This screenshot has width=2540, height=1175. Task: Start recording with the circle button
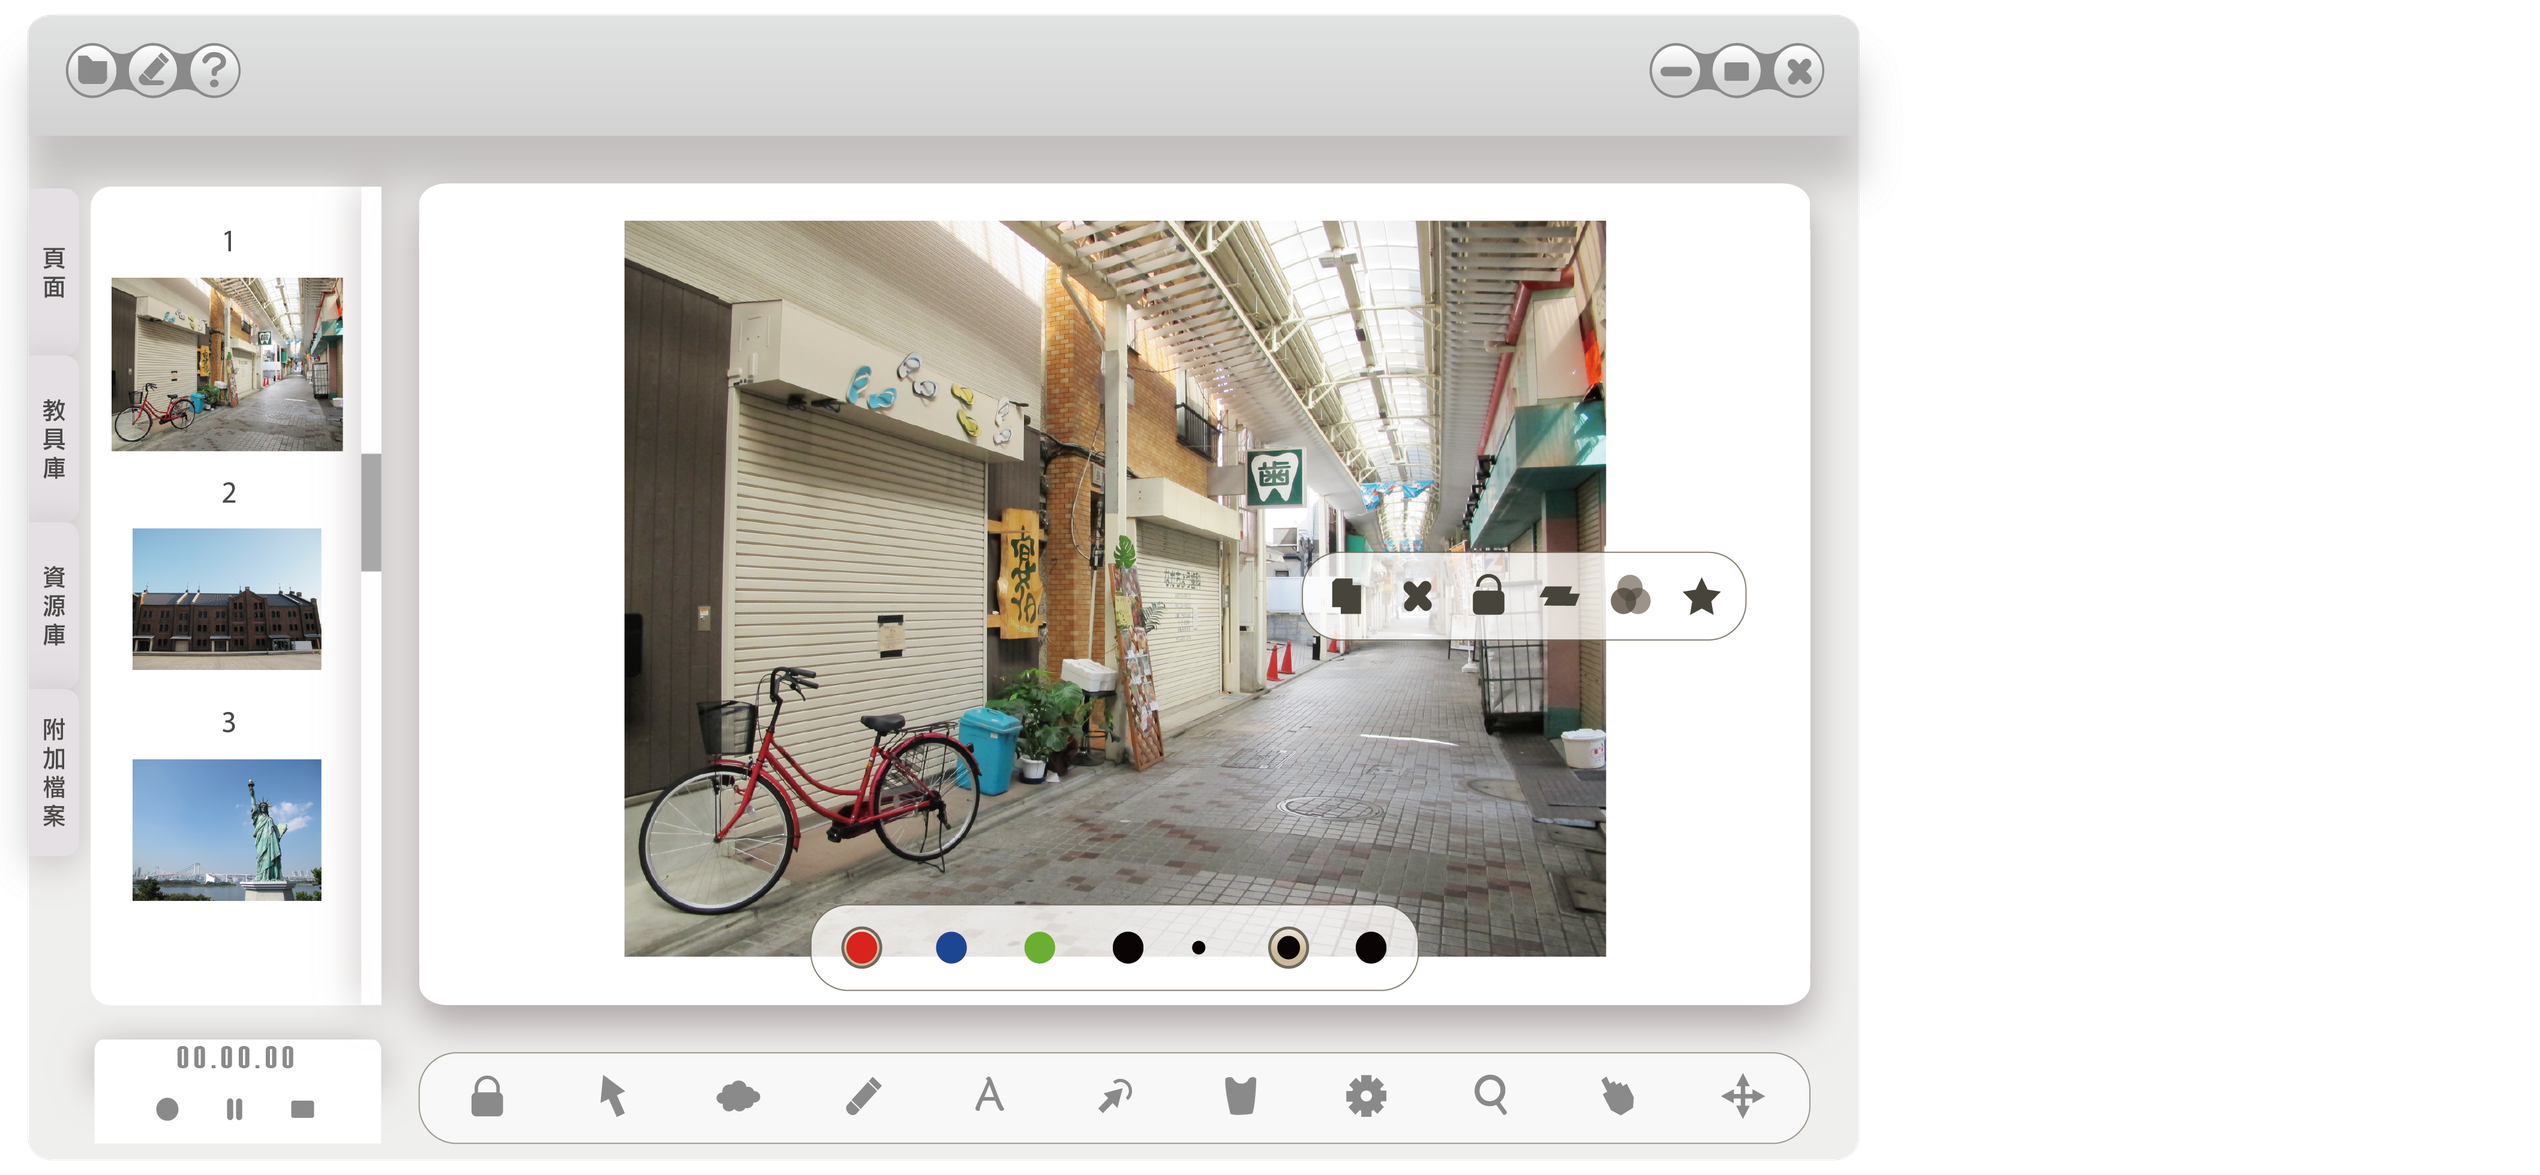pos(167,1109)
